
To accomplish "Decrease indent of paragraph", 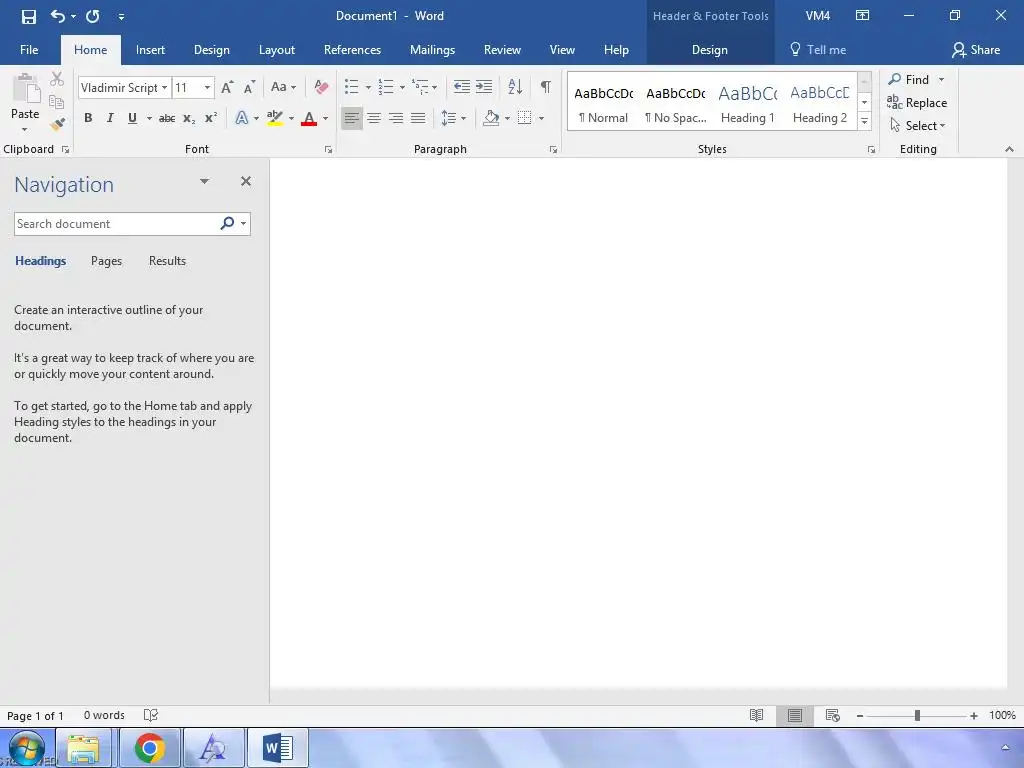I will [462, 86].
